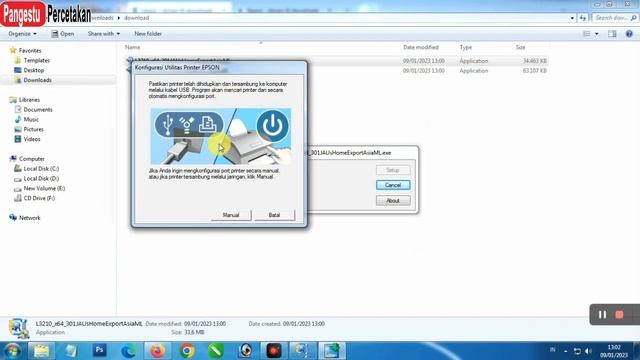The image size is (640, 360).
Task: Open the Organize dropdown menu
Action: tap(22, 34)
